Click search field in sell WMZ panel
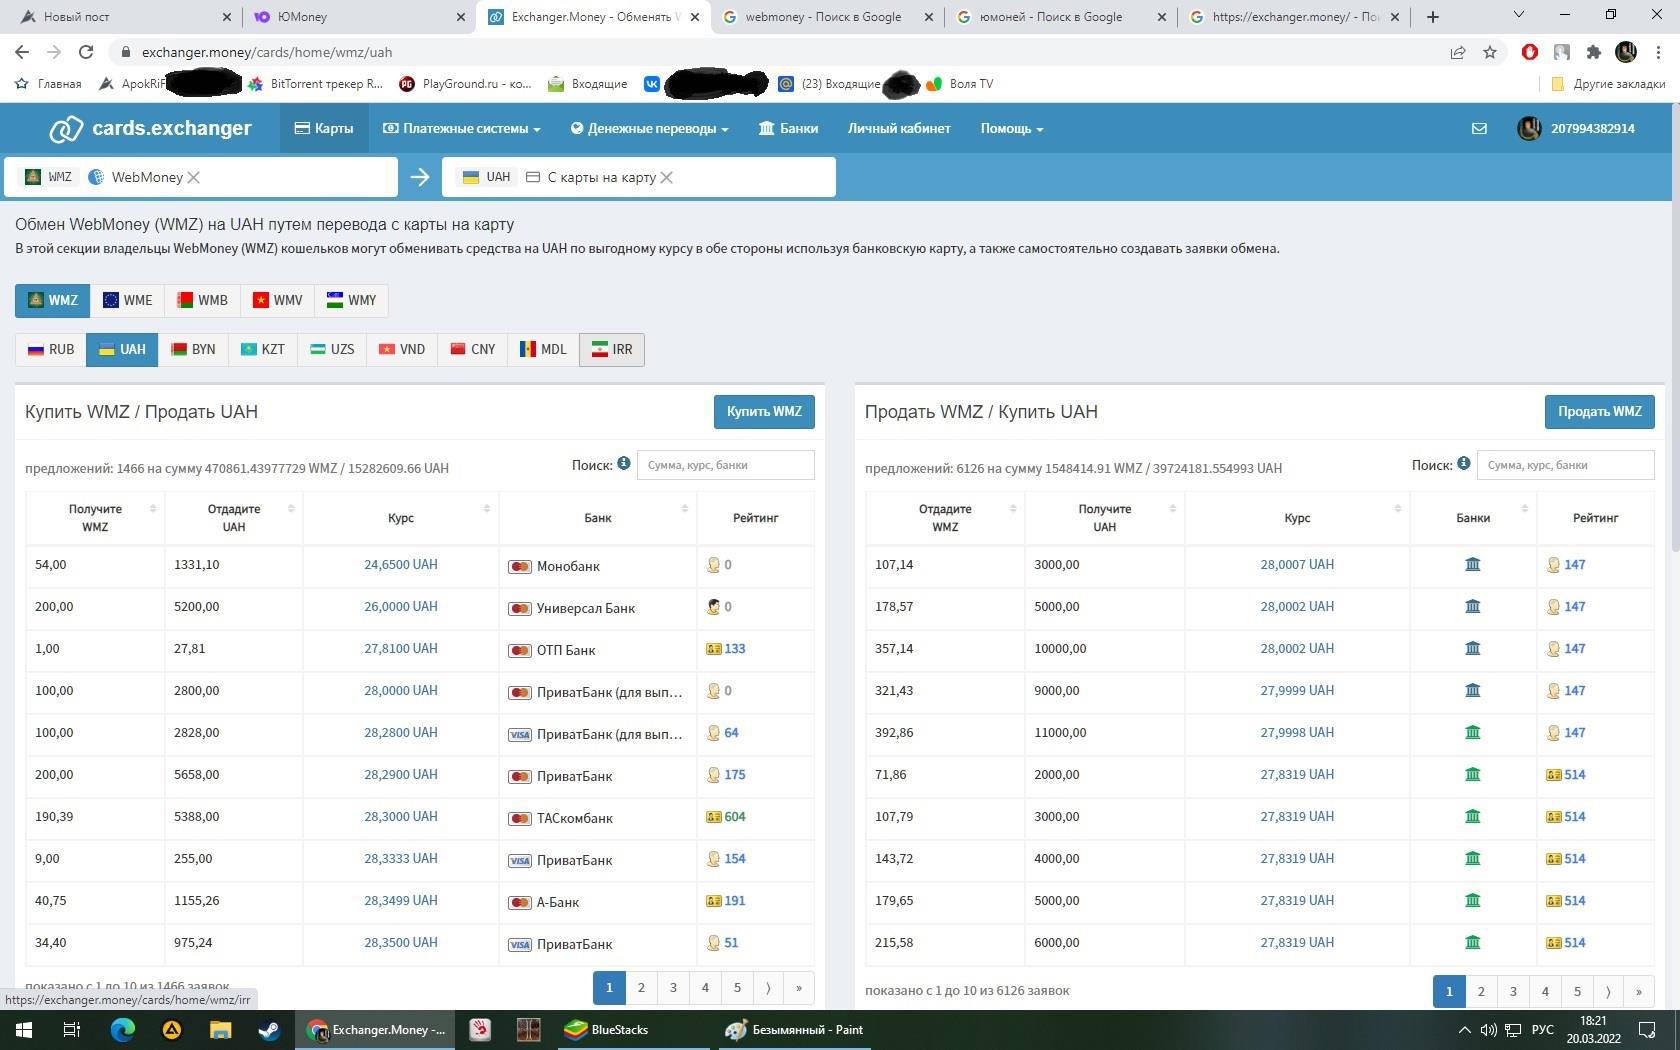 [1565, 465]
